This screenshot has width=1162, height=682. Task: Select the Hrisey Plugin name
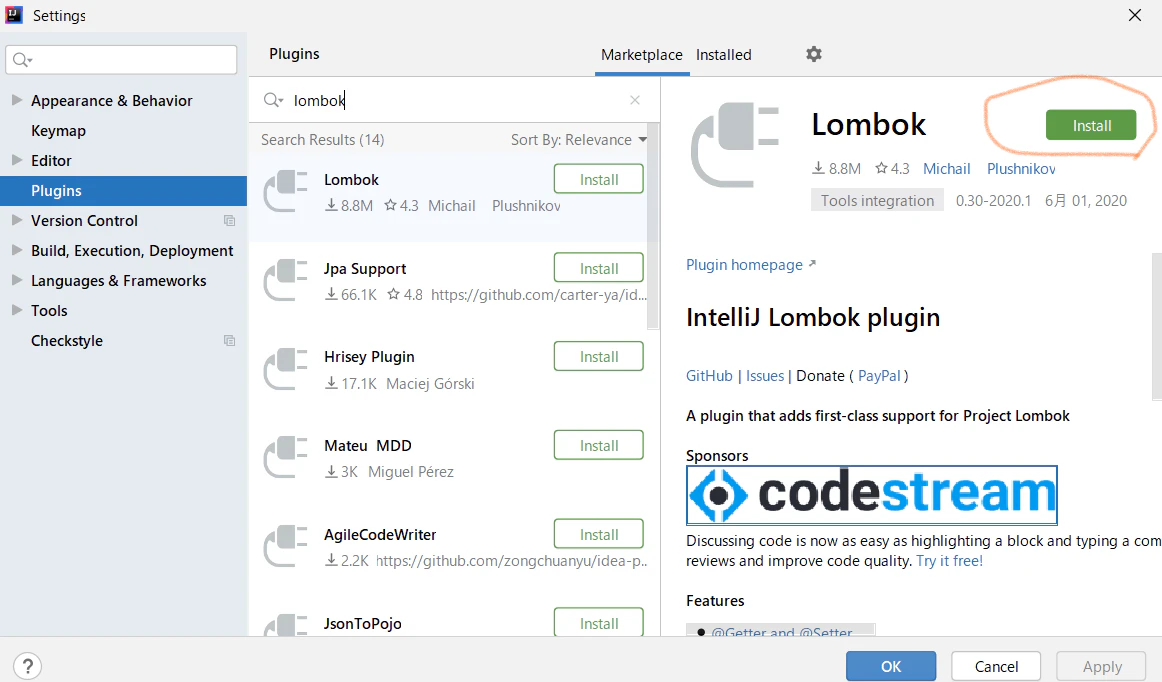(369, 357)
